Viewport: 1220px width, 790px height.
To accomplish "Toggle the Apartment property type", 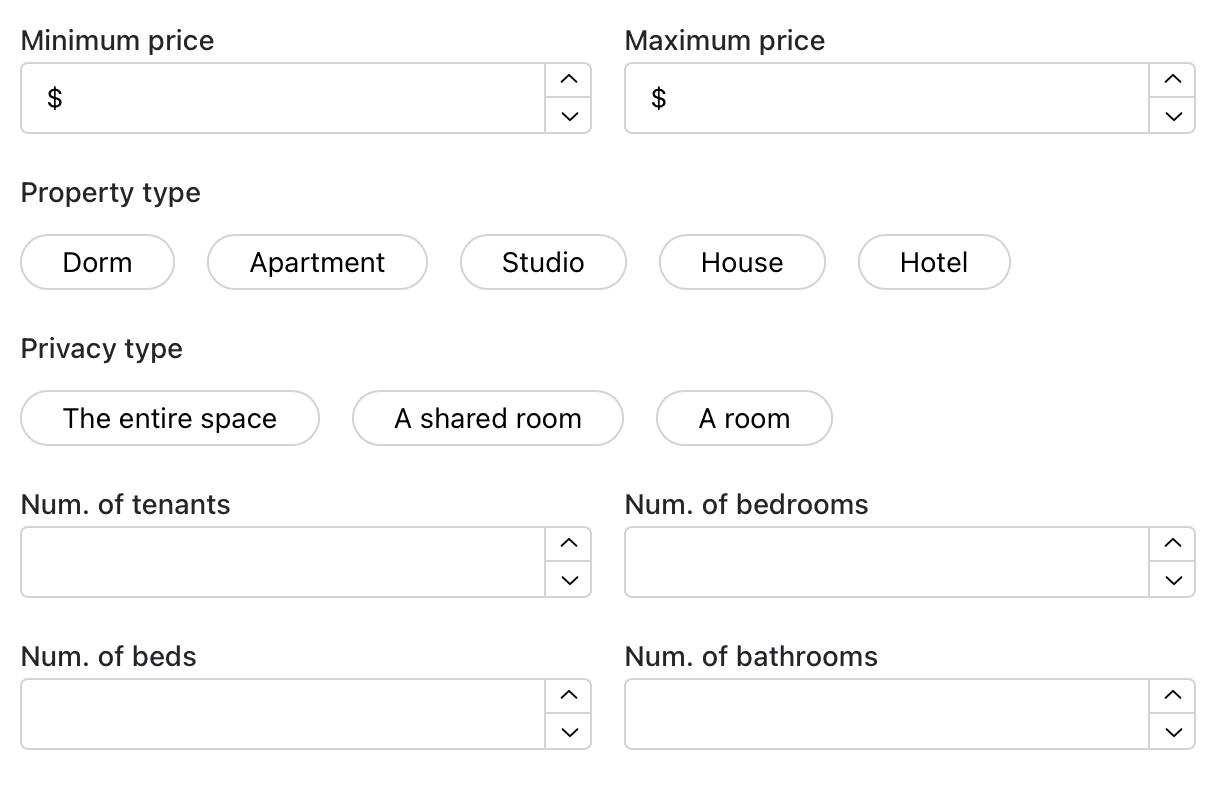I will coord(317,262).
